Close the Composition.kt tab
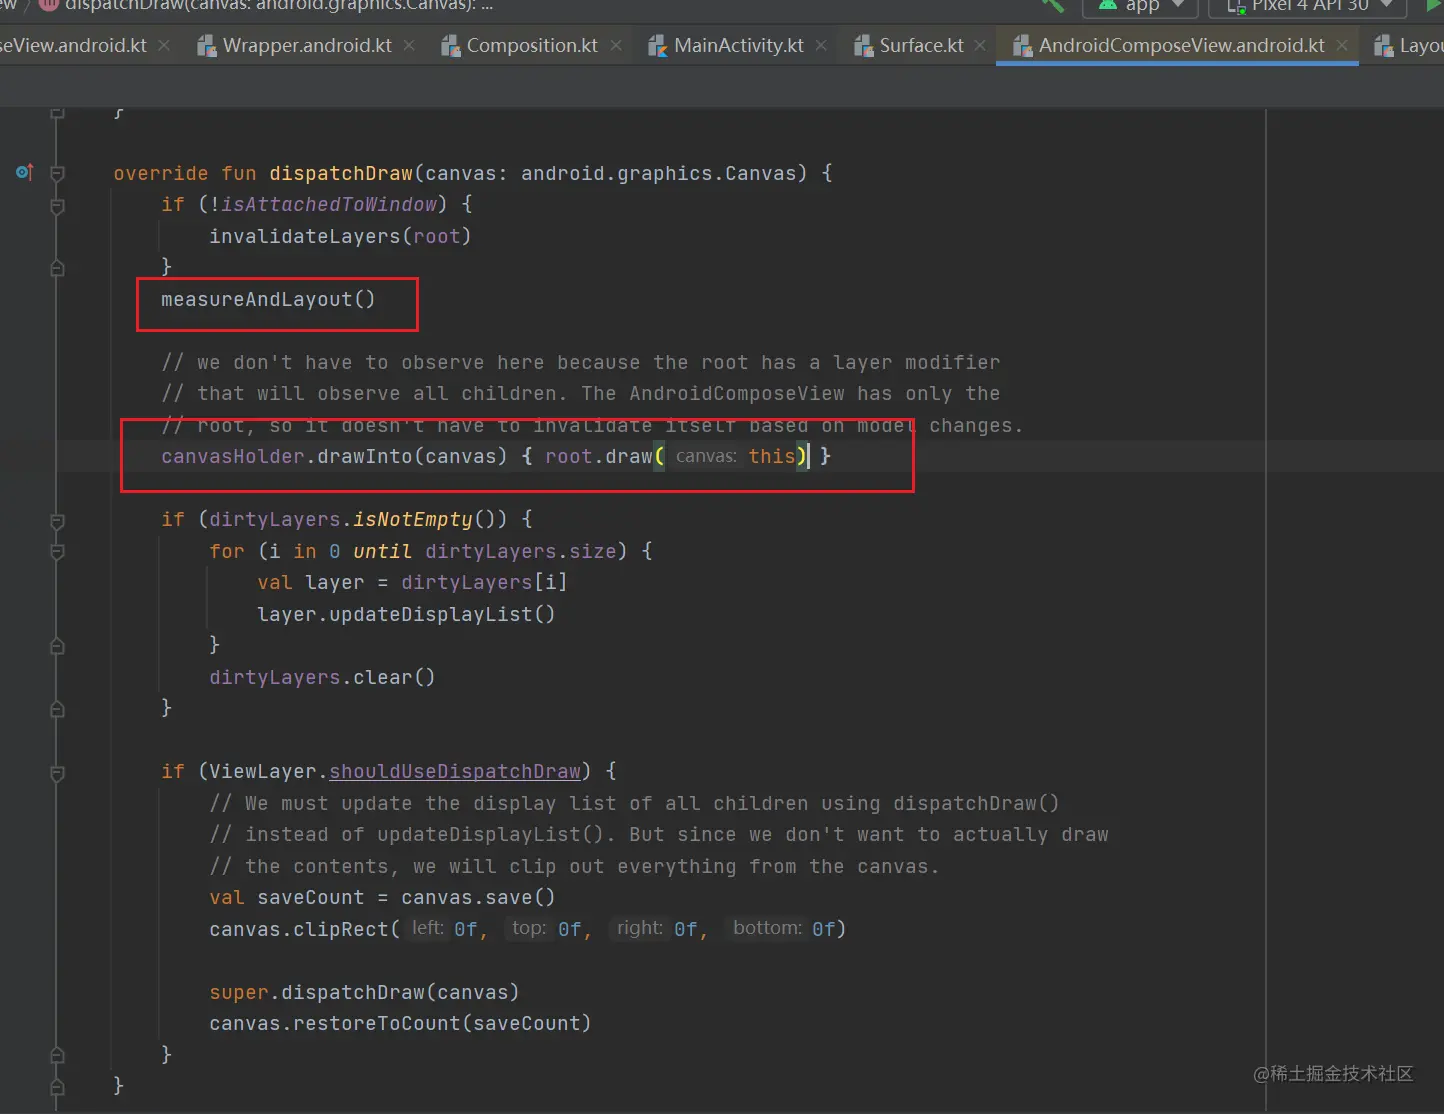 coord(616,45)
